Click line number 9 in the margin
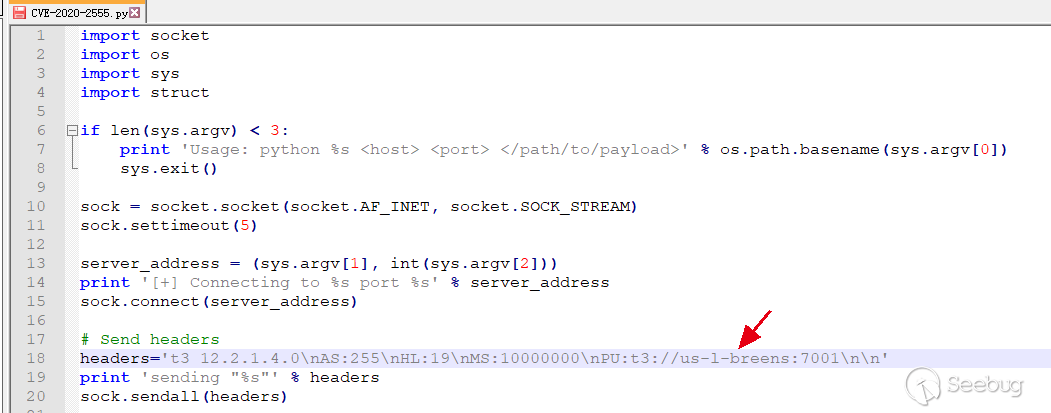1051x413 pixels. (41, 188)
